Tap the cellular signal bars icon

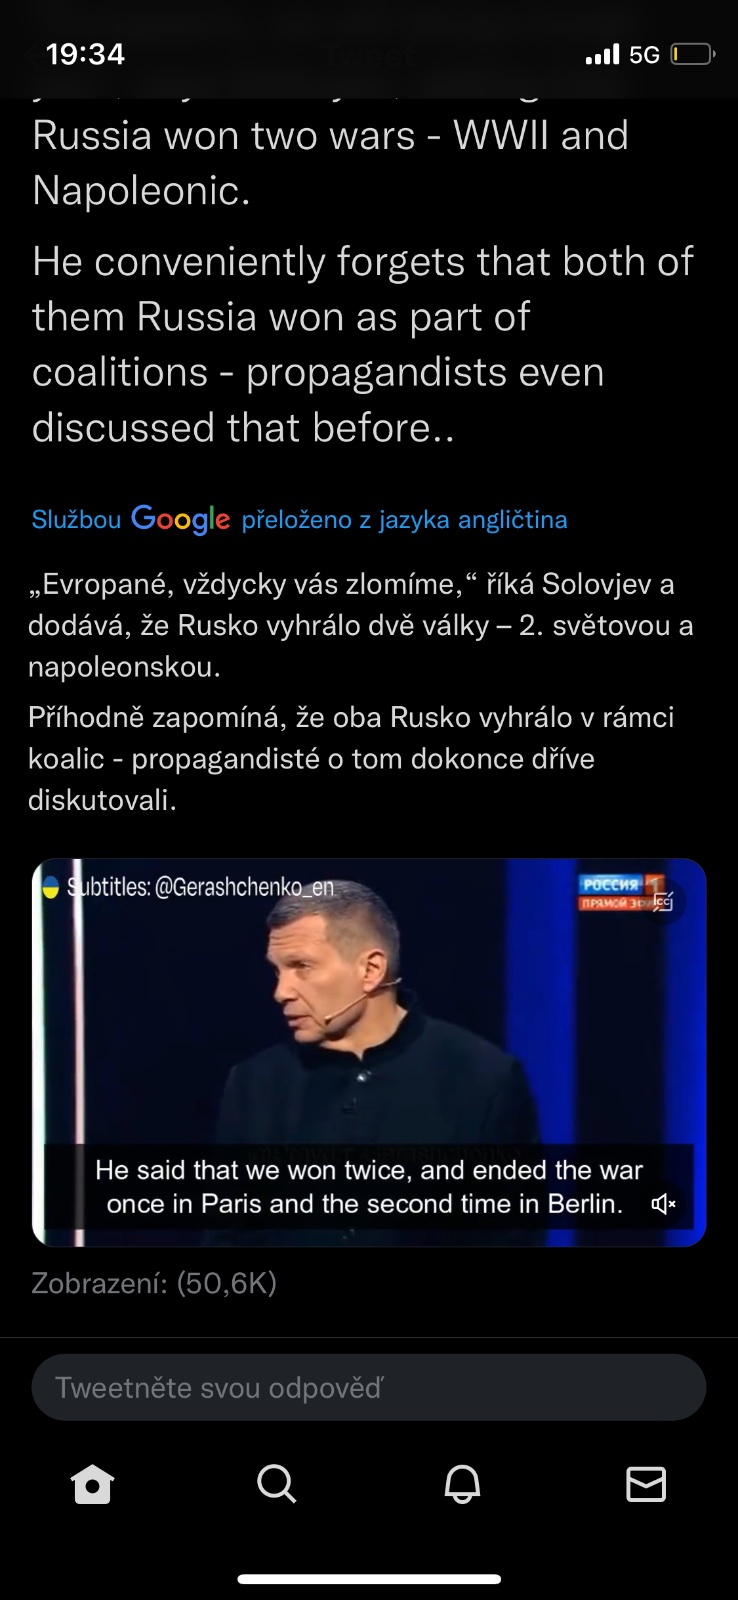pos(602,54)
